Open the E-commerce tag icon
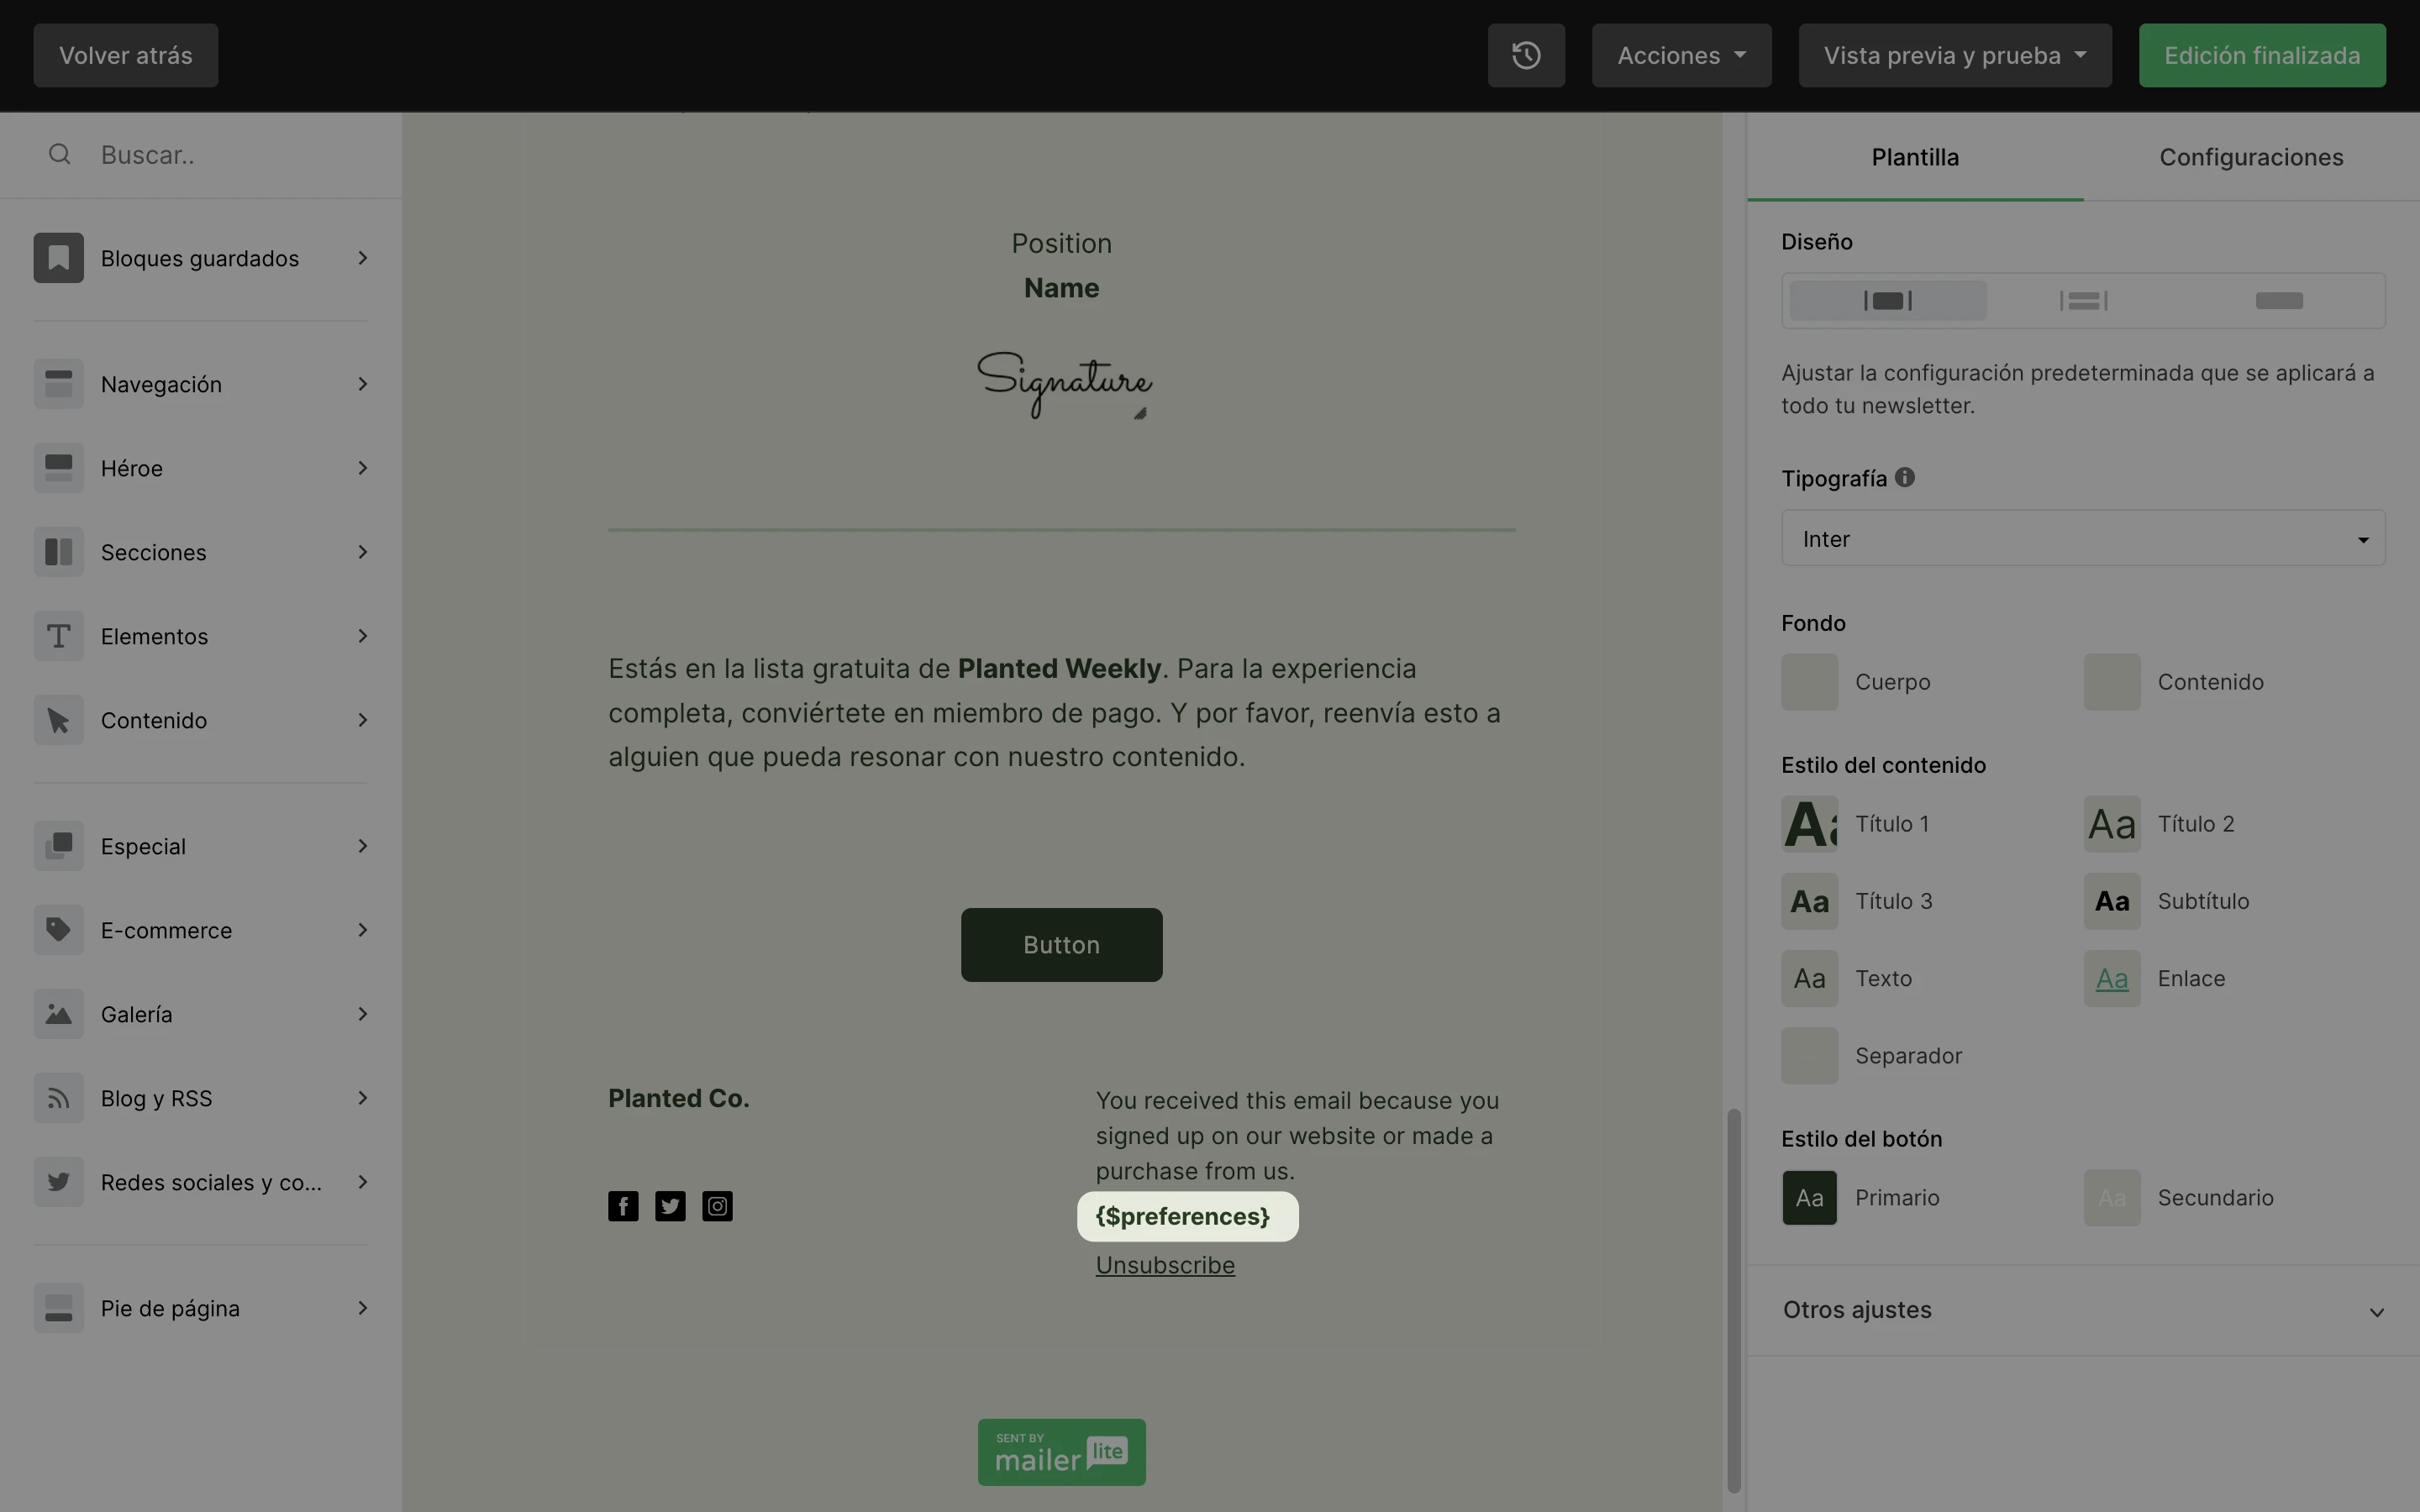Viewport: 2420px width, 1512px height. coord(58,930)
